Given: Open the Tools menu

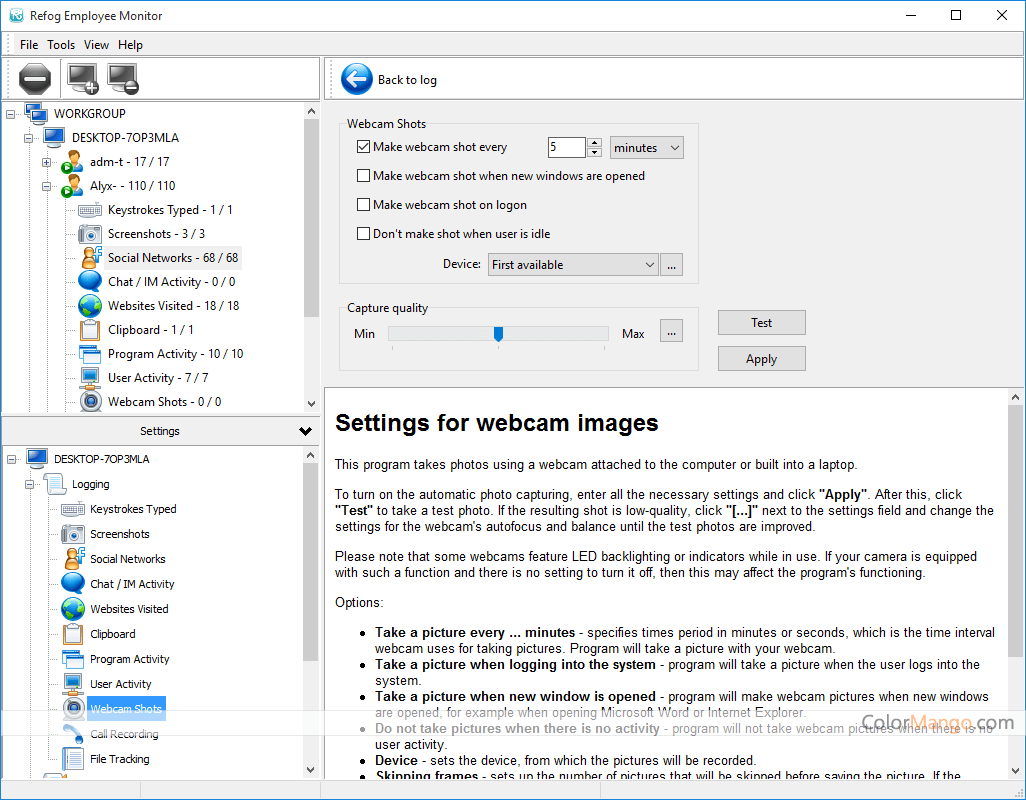Looking at the screenshot, I should [x=61, y=45].
